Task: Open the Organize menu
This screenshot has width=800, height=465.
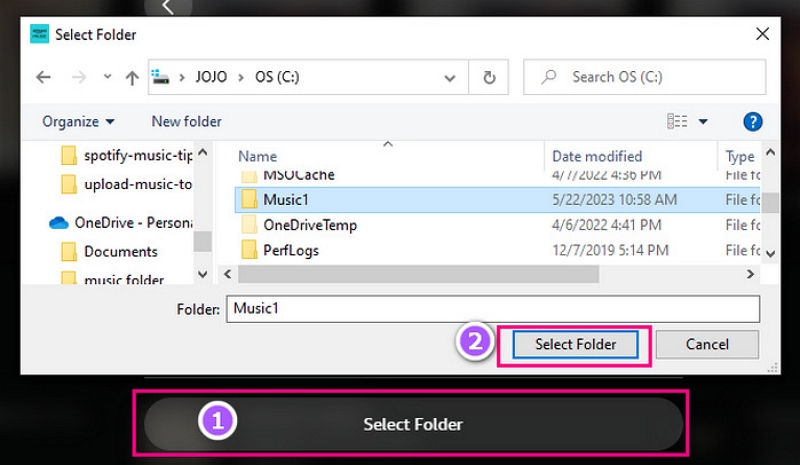Action: (x=78, y=121)
